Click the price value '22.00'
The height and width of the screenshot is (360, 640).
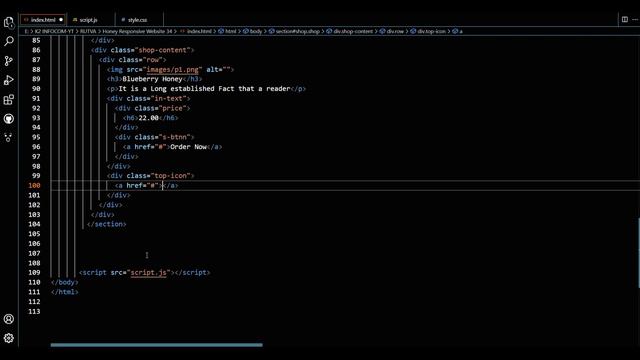click(148, 118)
